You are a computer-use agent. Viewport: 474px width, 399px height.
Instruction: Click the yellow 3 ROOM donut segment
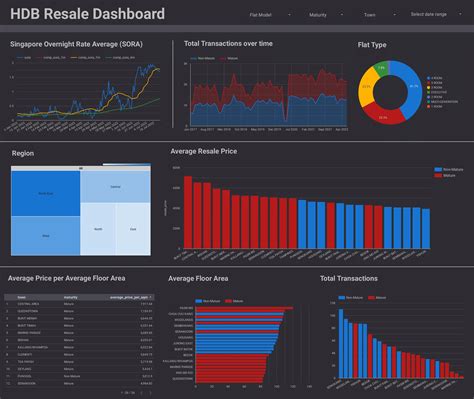tap(366, 87)
